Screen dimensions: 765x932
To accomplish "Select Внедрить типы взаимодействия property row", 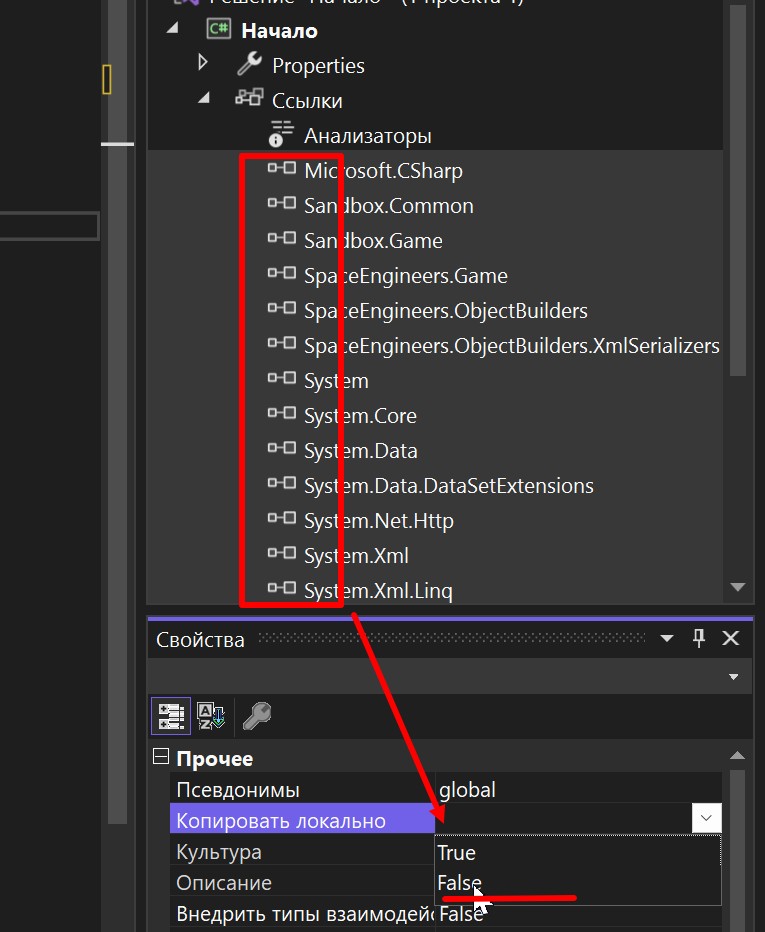I will click(x=303, y=914).
